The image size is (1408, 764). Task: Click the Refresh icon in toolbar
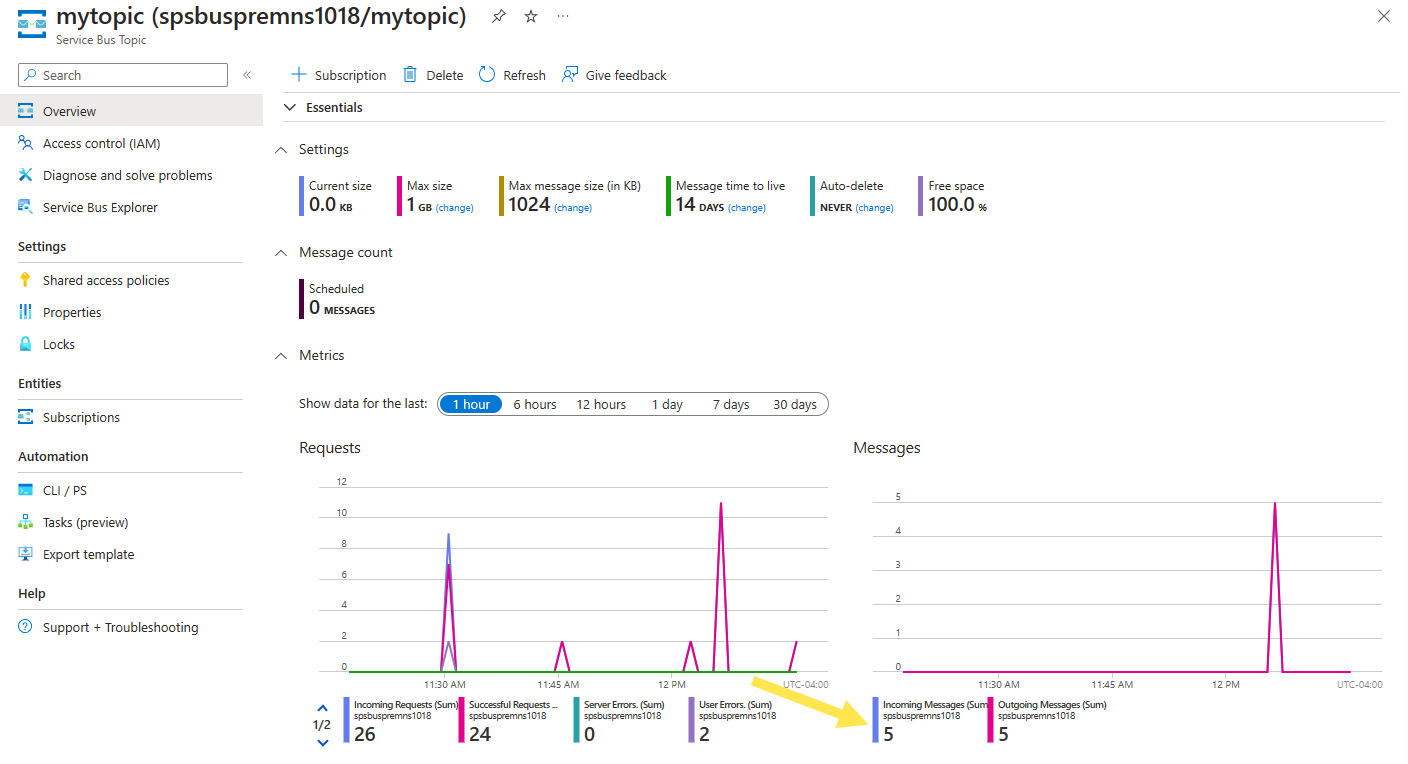[x=487, y=75]
